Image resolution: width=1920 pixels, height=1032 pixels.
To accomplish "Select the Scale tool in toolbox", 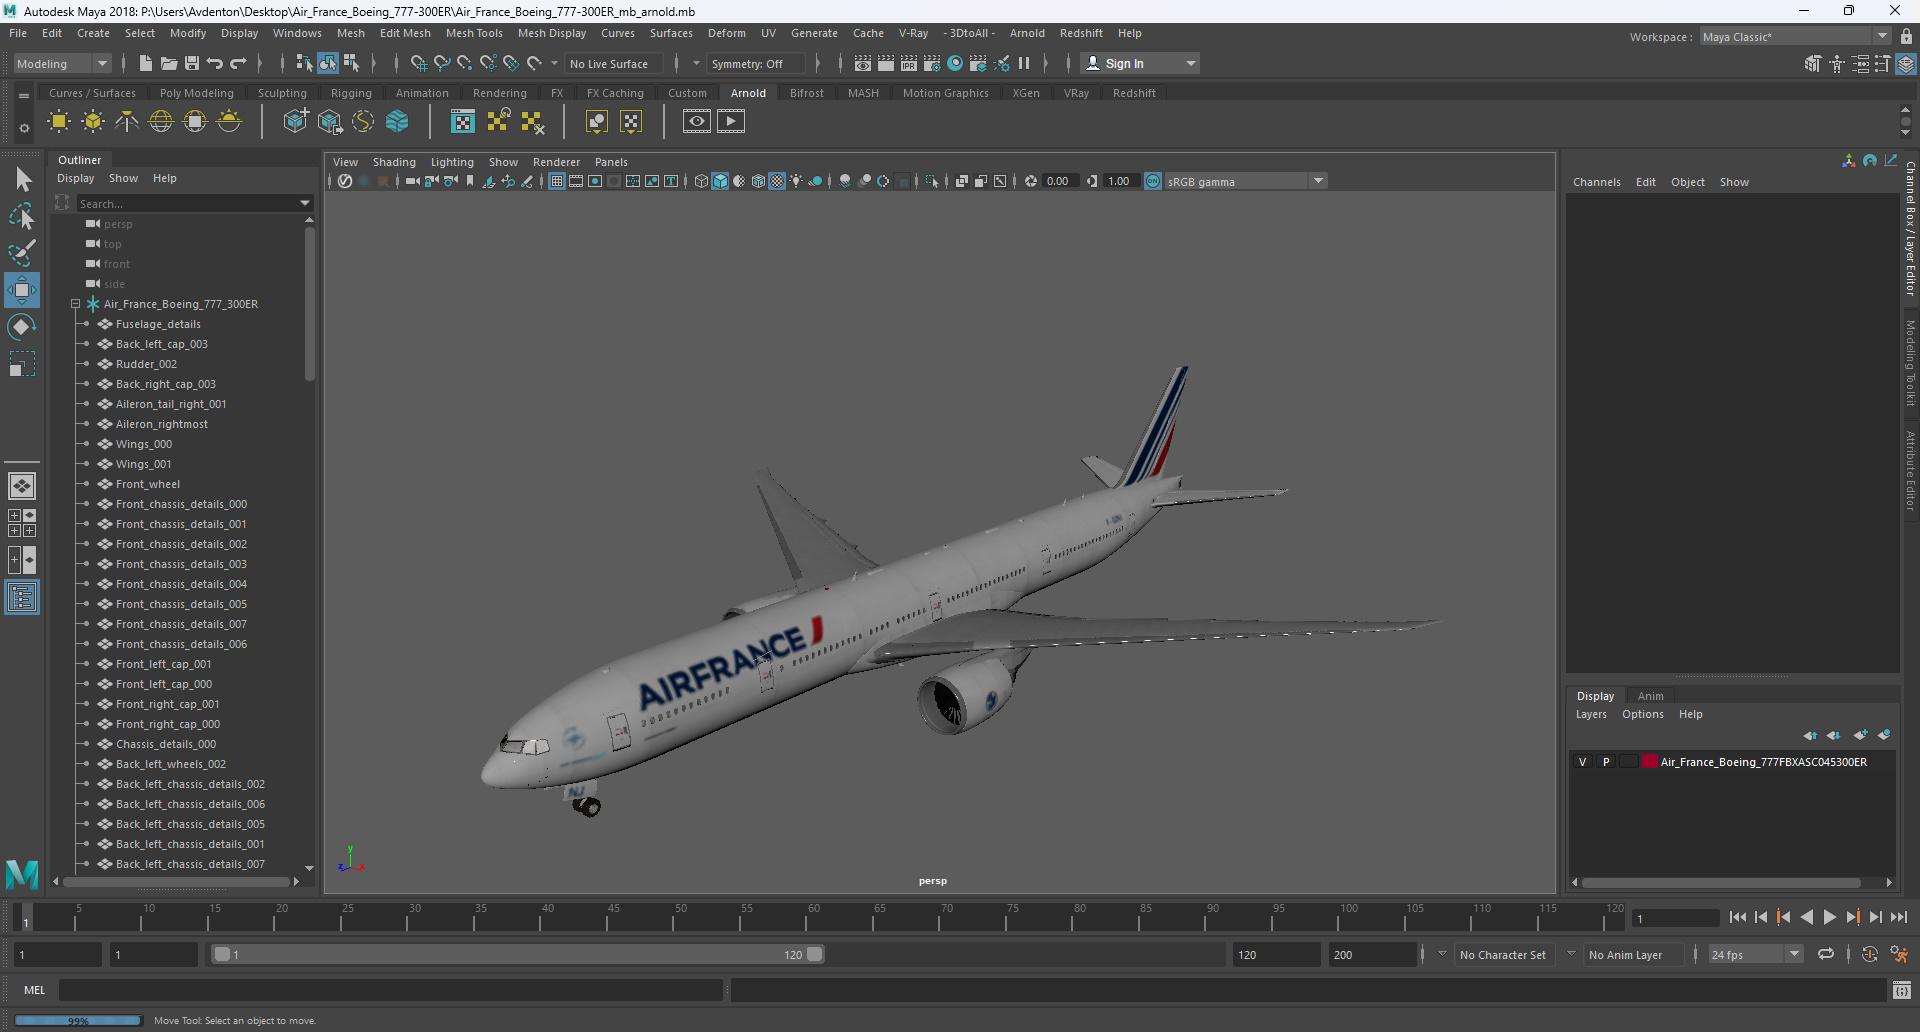I will pos(22,364).
